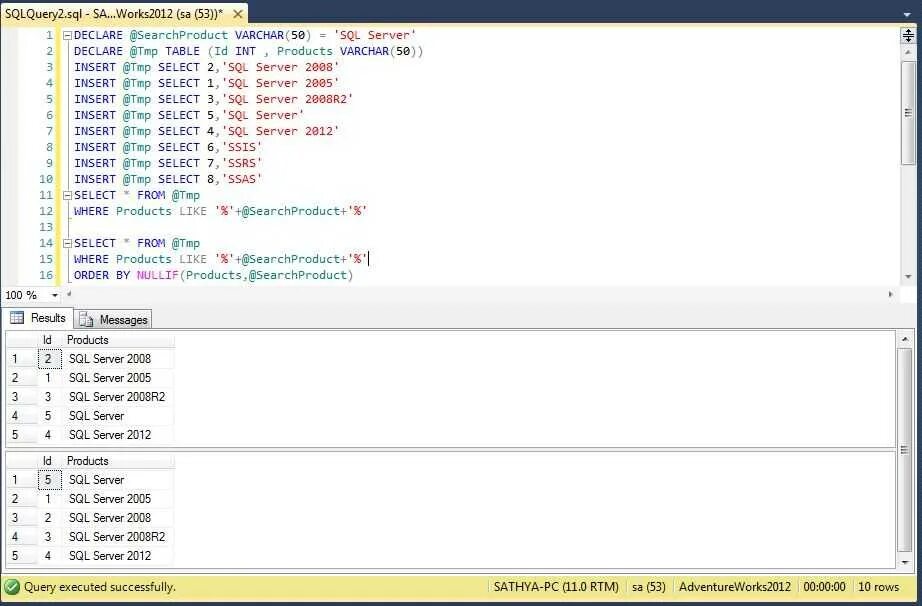Click Products column header in second result grid
922x606 pixels.
[118, 461]
